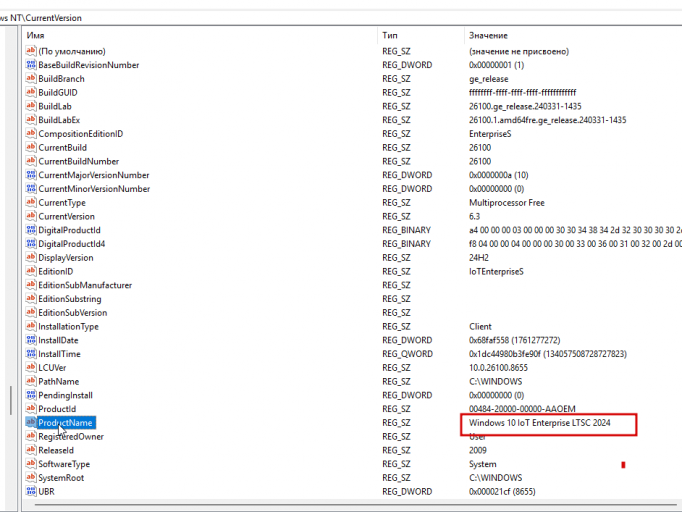The width and height of the screenshot is (682, 512).
Task: Click the DWORD icon next to UBR
Action: click(x=30, y=492)
